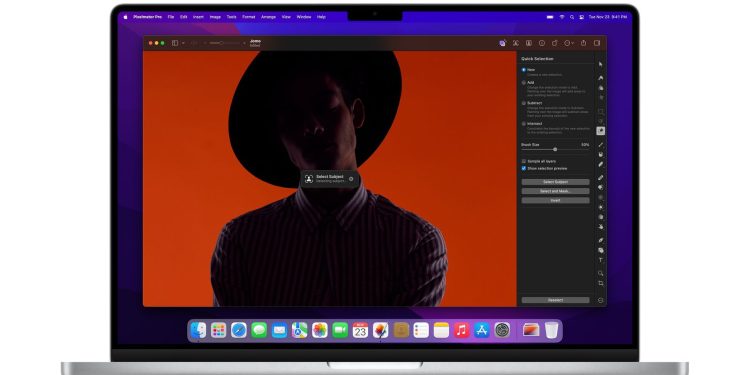Open the toolbar icon that has a dropdown chevron
Image resolution: width=750 pixels, height=375 pixels.
pyautogui.click(x=569, y=43)
